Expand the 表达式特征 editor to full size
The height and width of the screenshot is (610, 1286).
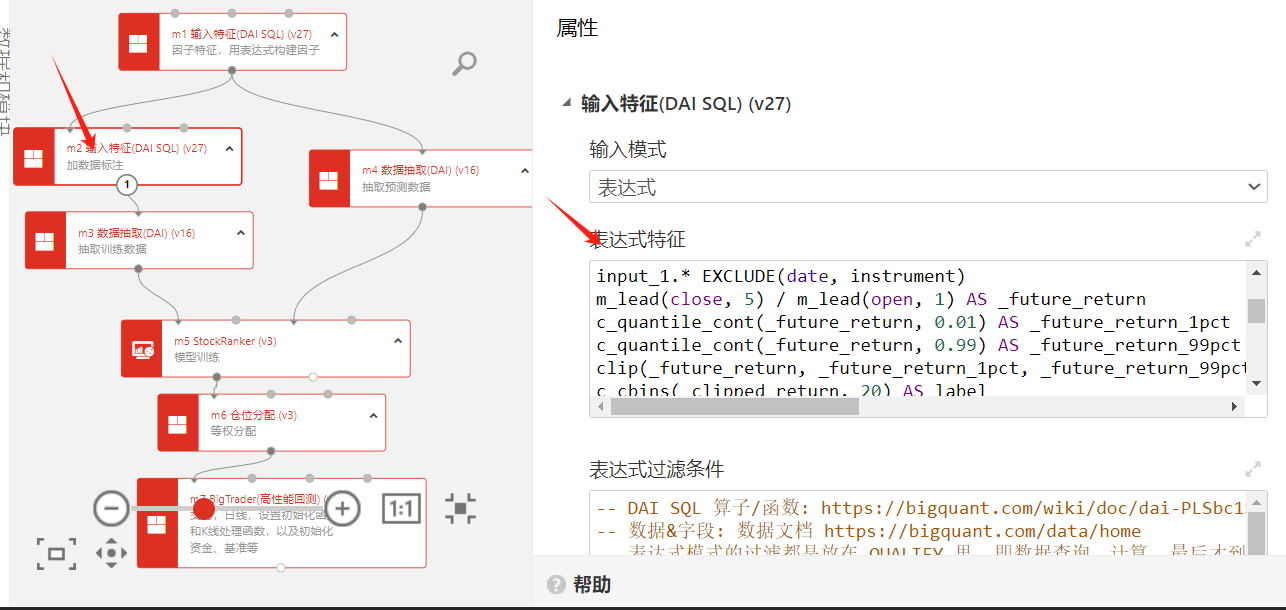pos(1252,240)
